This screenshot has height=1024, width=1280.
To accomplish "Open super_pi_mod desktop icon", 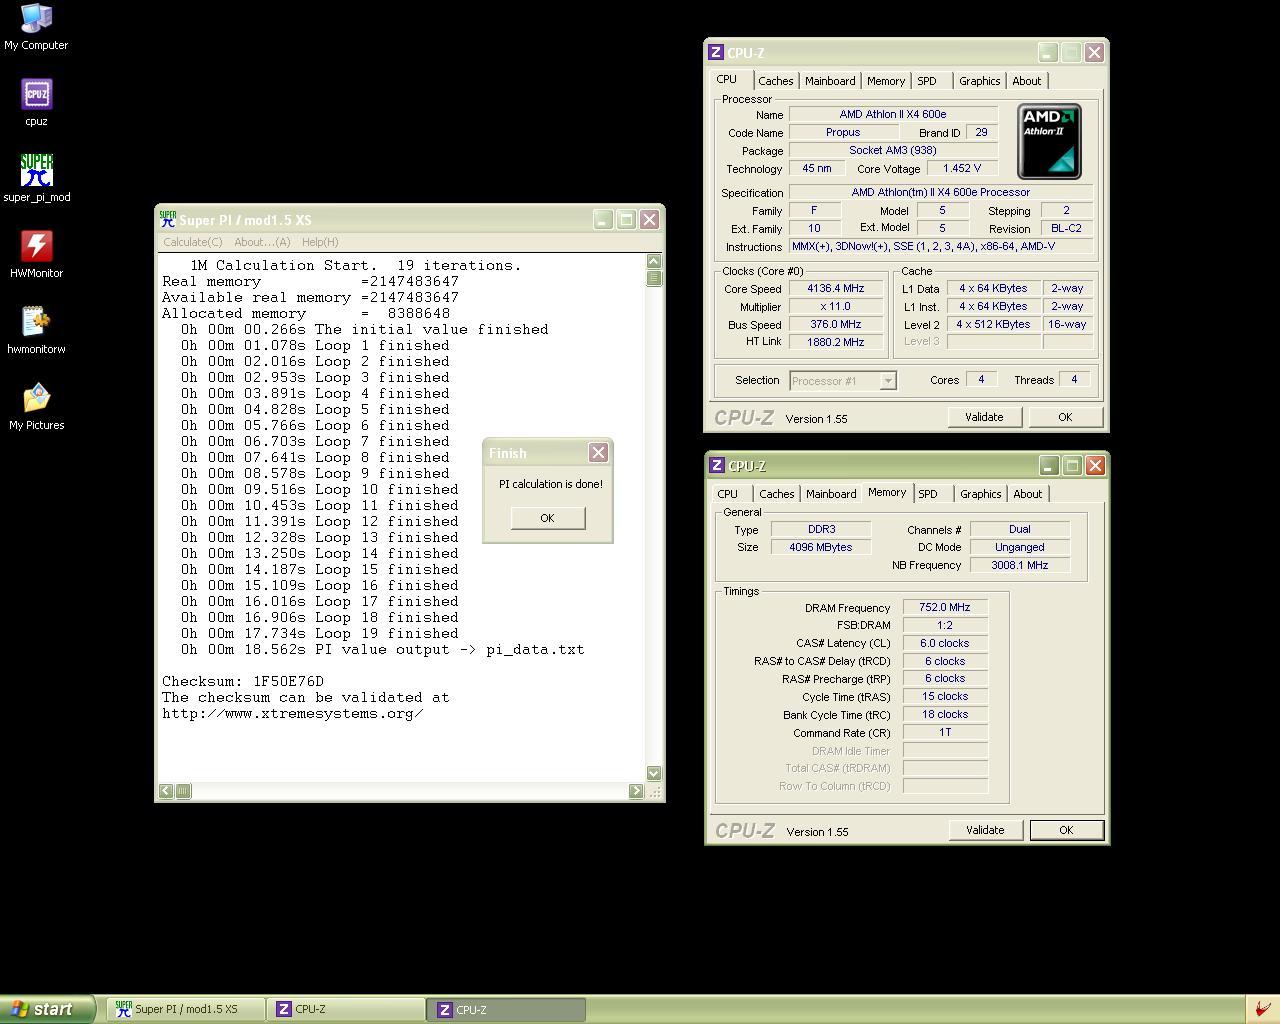I will point(36,178).
